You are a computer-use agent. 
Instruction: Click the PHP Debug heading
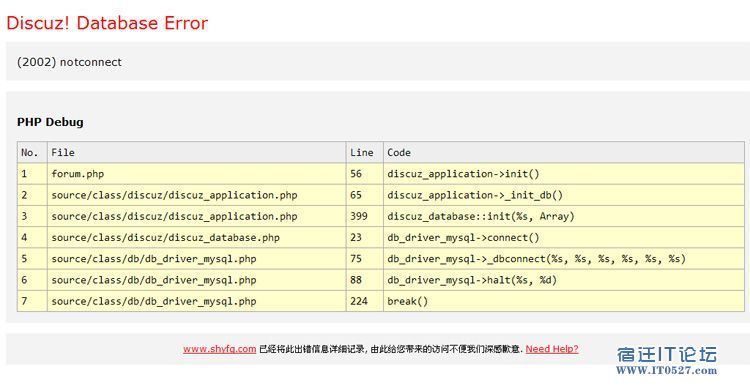pyautogui.click(x=50, y=122)
